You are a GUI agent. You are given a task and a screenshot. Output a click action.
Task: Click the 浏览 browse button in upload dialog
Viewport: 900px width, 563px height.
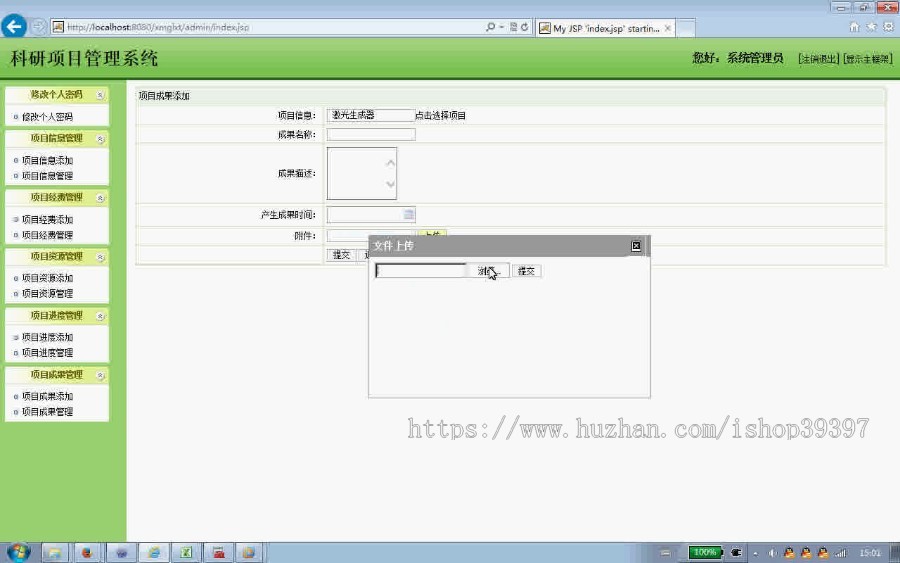[488, 271]
